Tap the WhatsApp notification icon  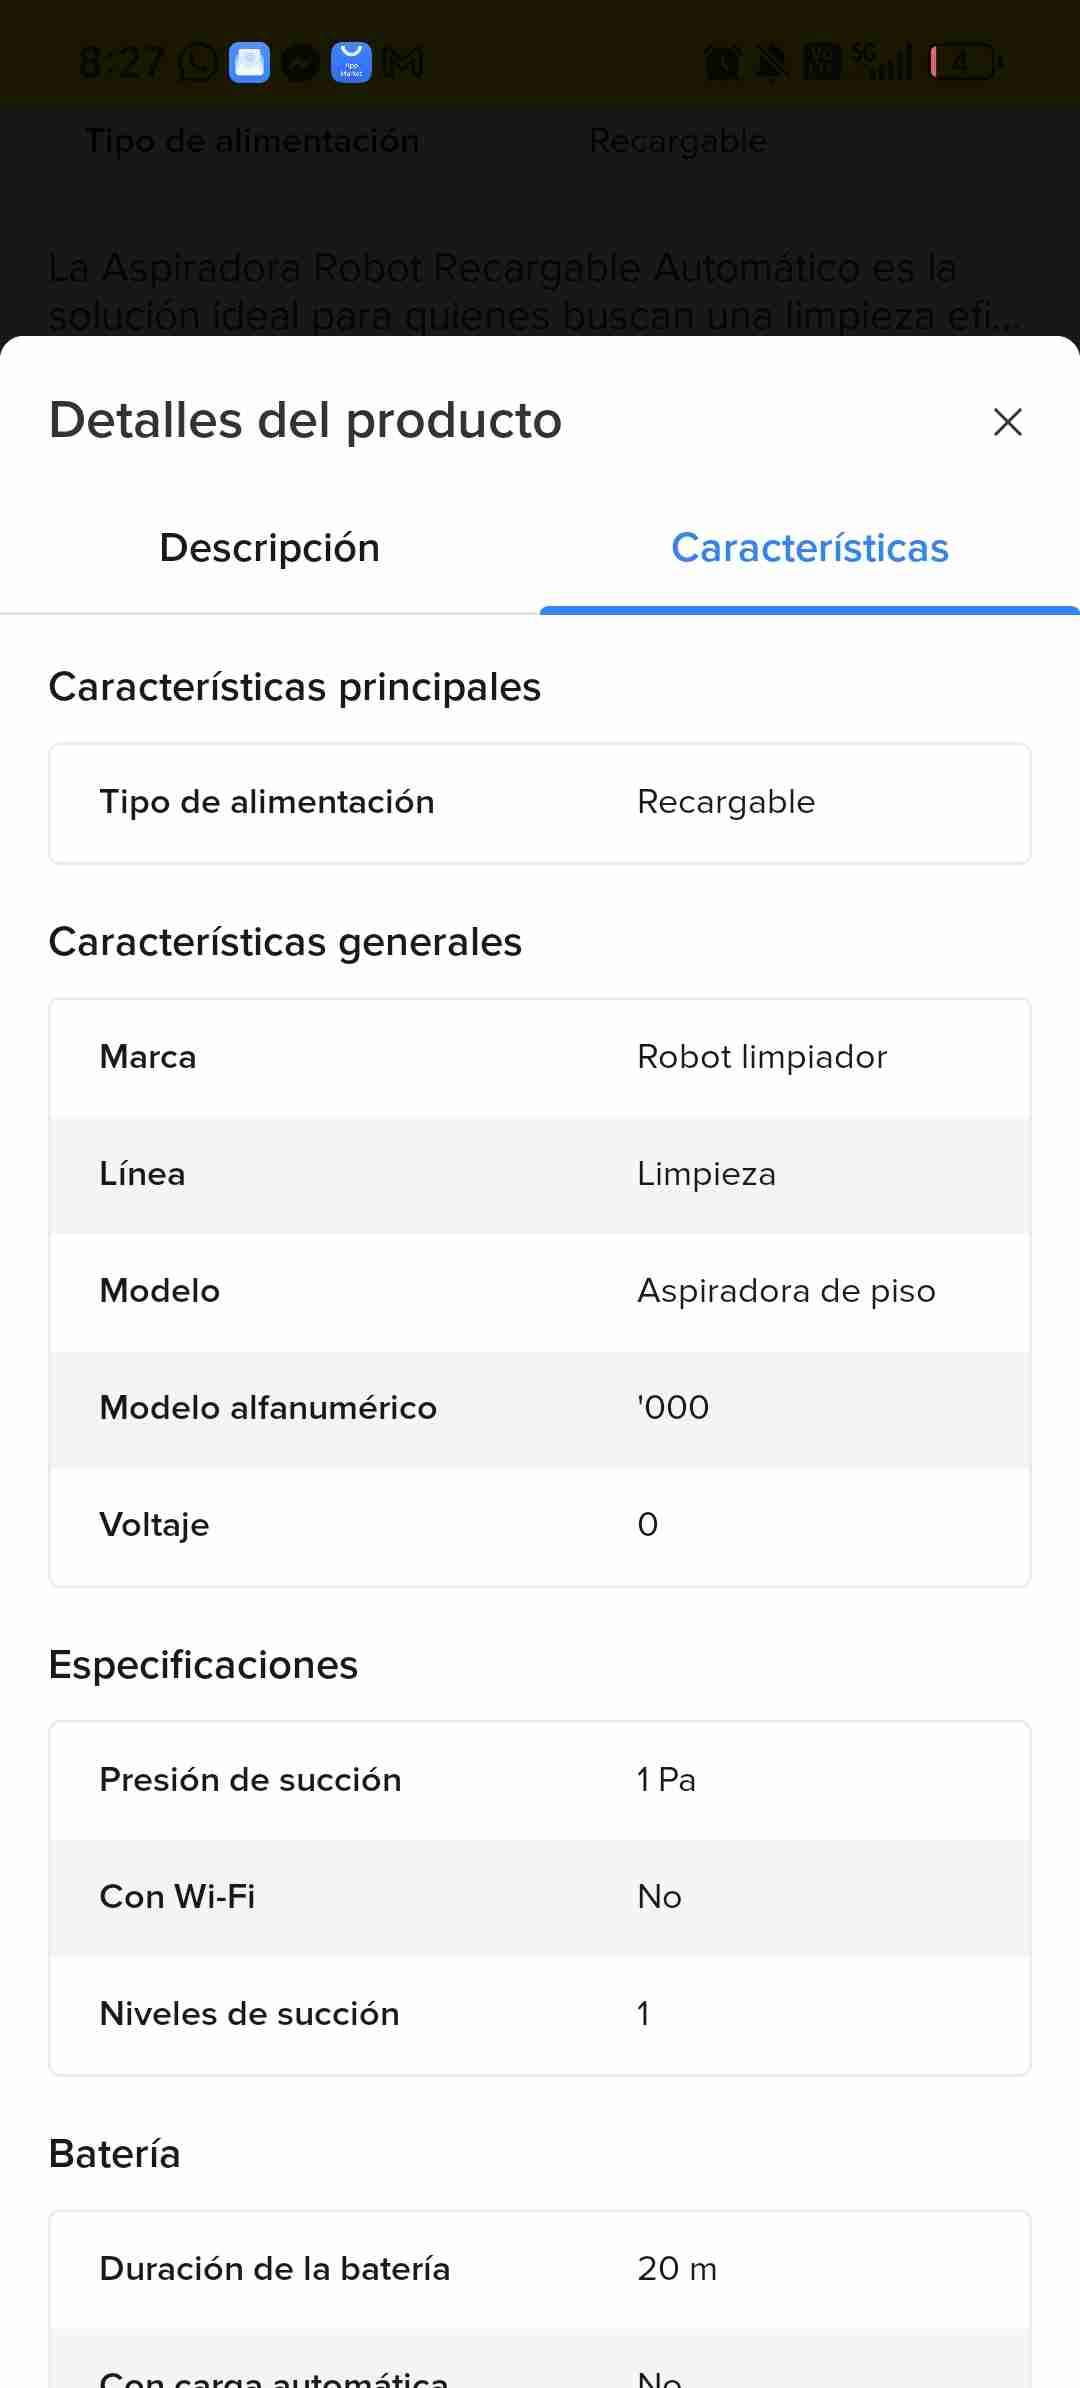[x=197, y=63]
